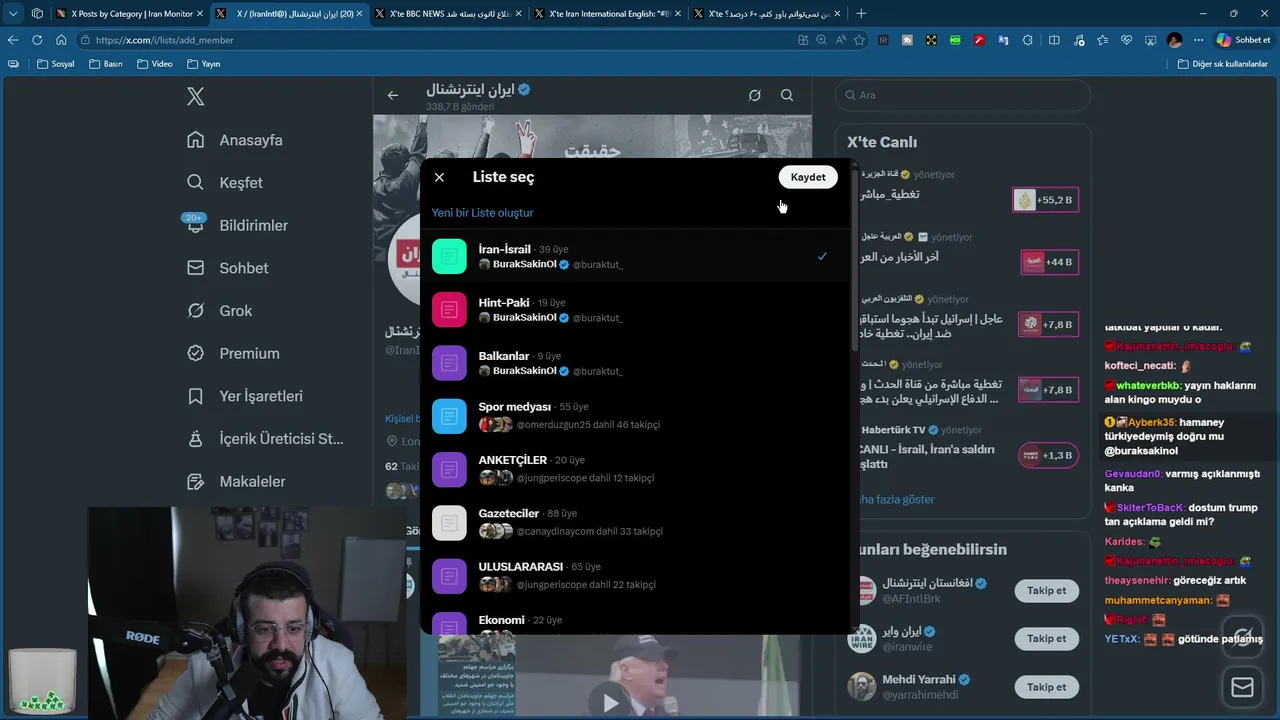The width and height of the screenshot is (1280, 720).
Task: Open Makaleler in sidebar
Action: [237, 481]
